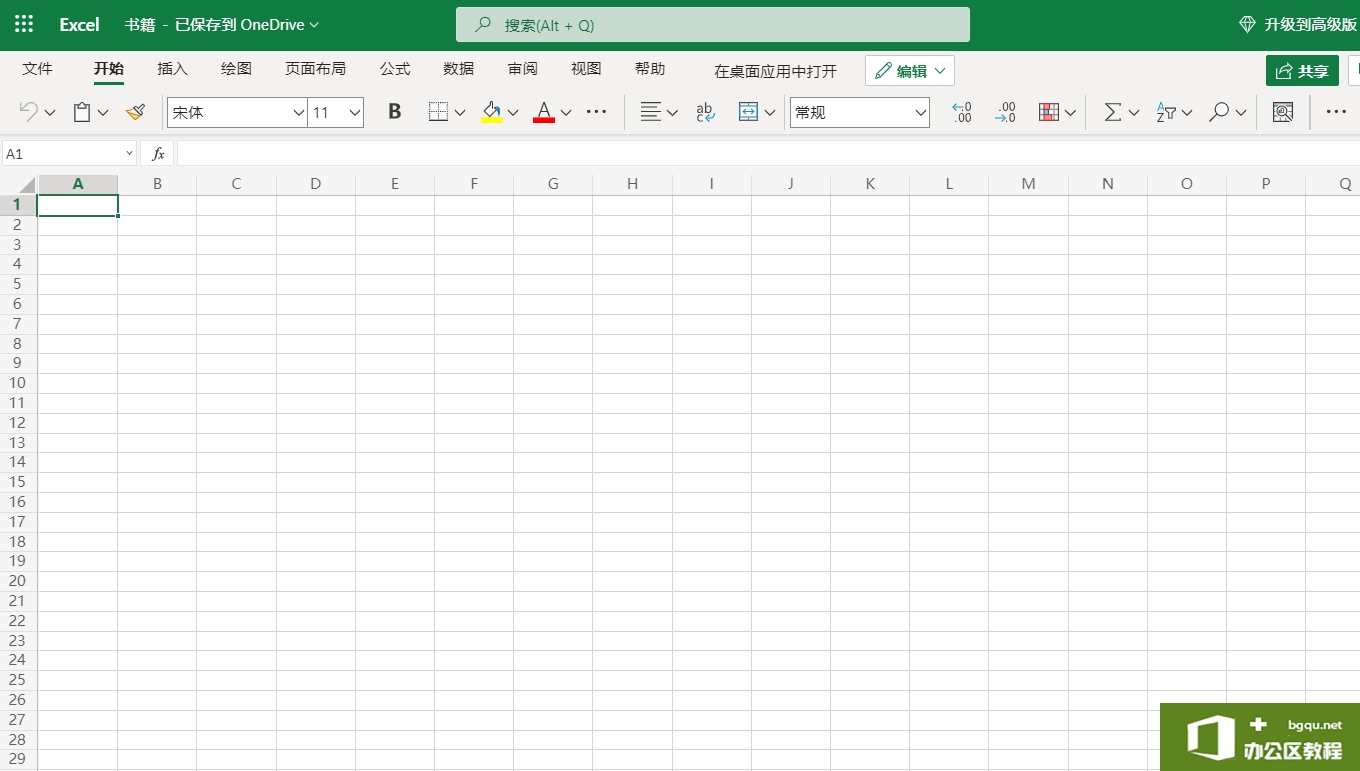Expand the Paste options dropdown
Image resolution: width=1360 pixels, height=771 pixels.
[x=103, y=113]
